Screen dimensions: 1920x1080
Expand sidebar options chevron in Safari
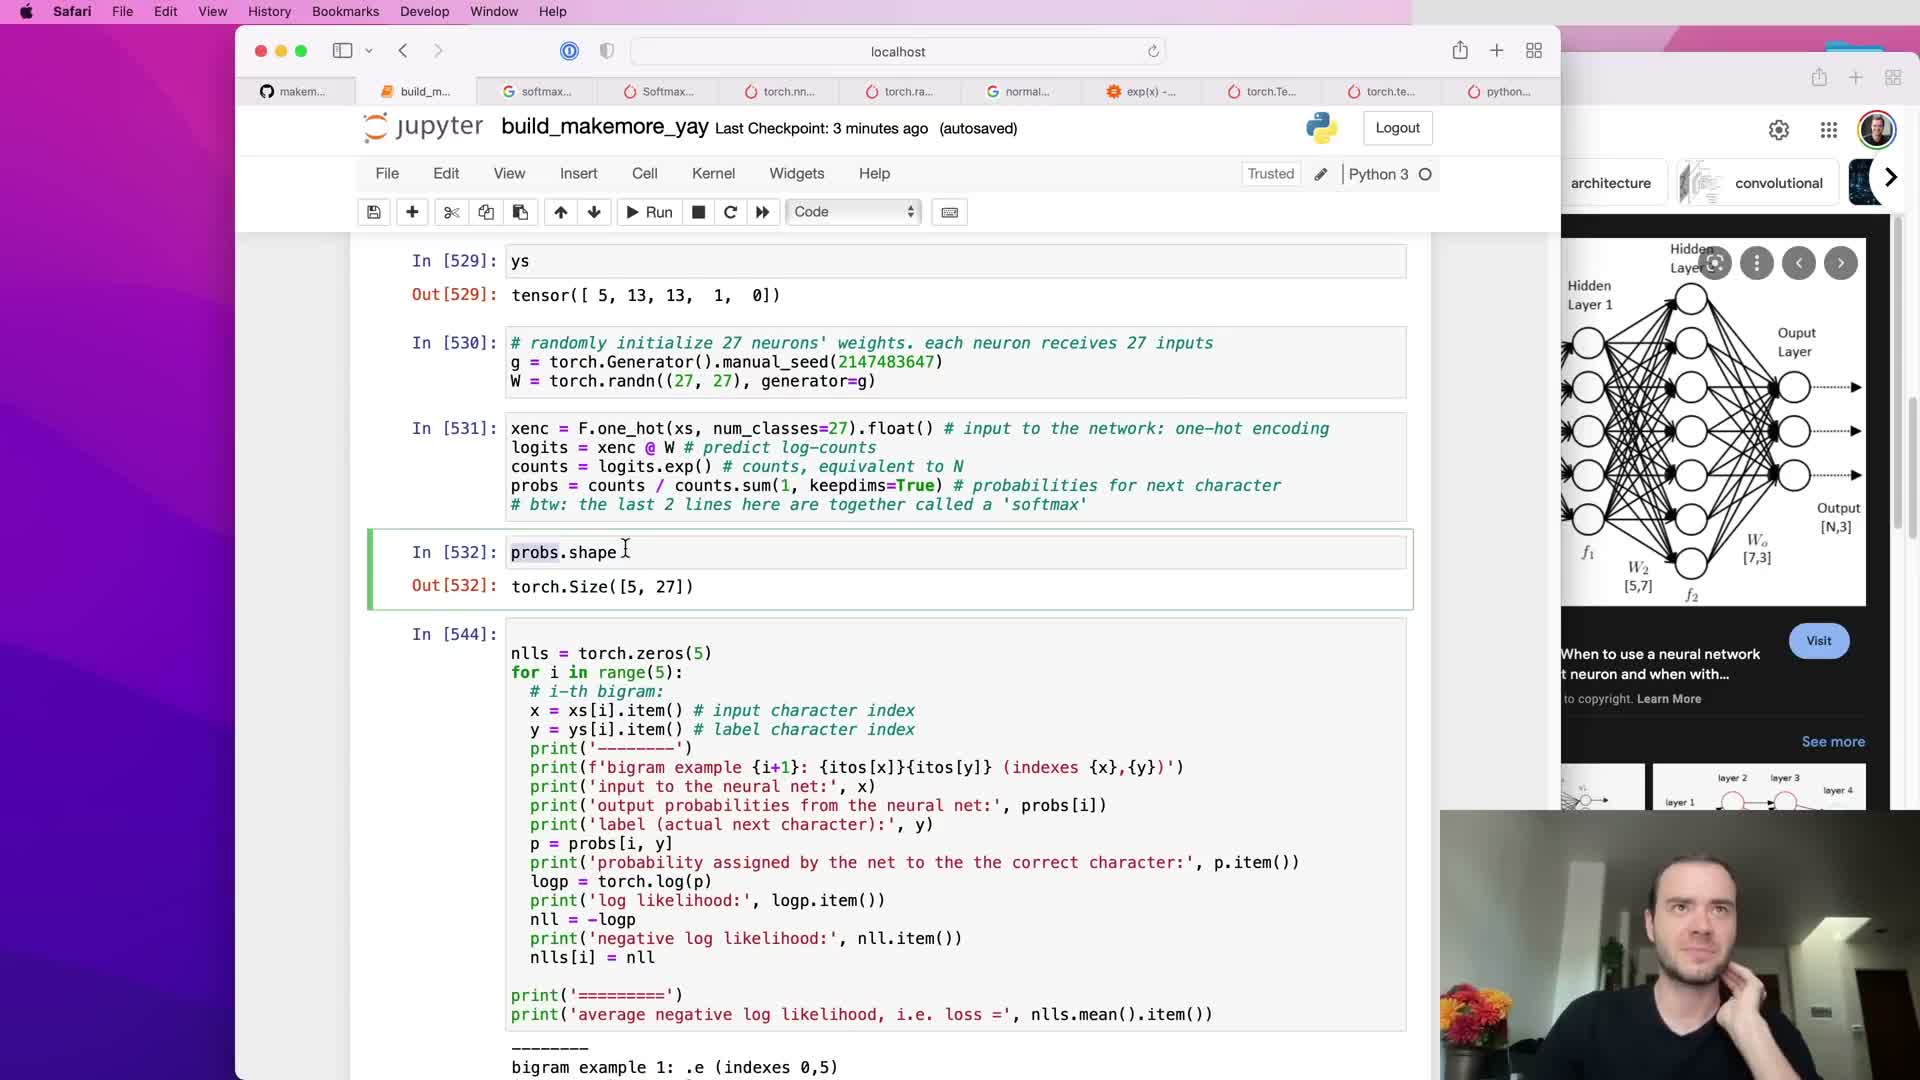tap(369, 51)
